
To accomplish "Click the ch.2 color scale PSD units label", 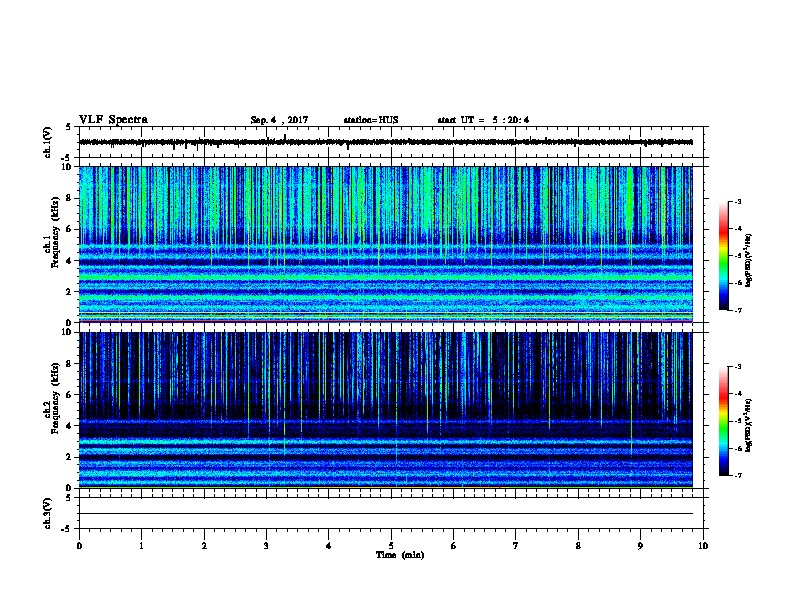I will [748, 426].
